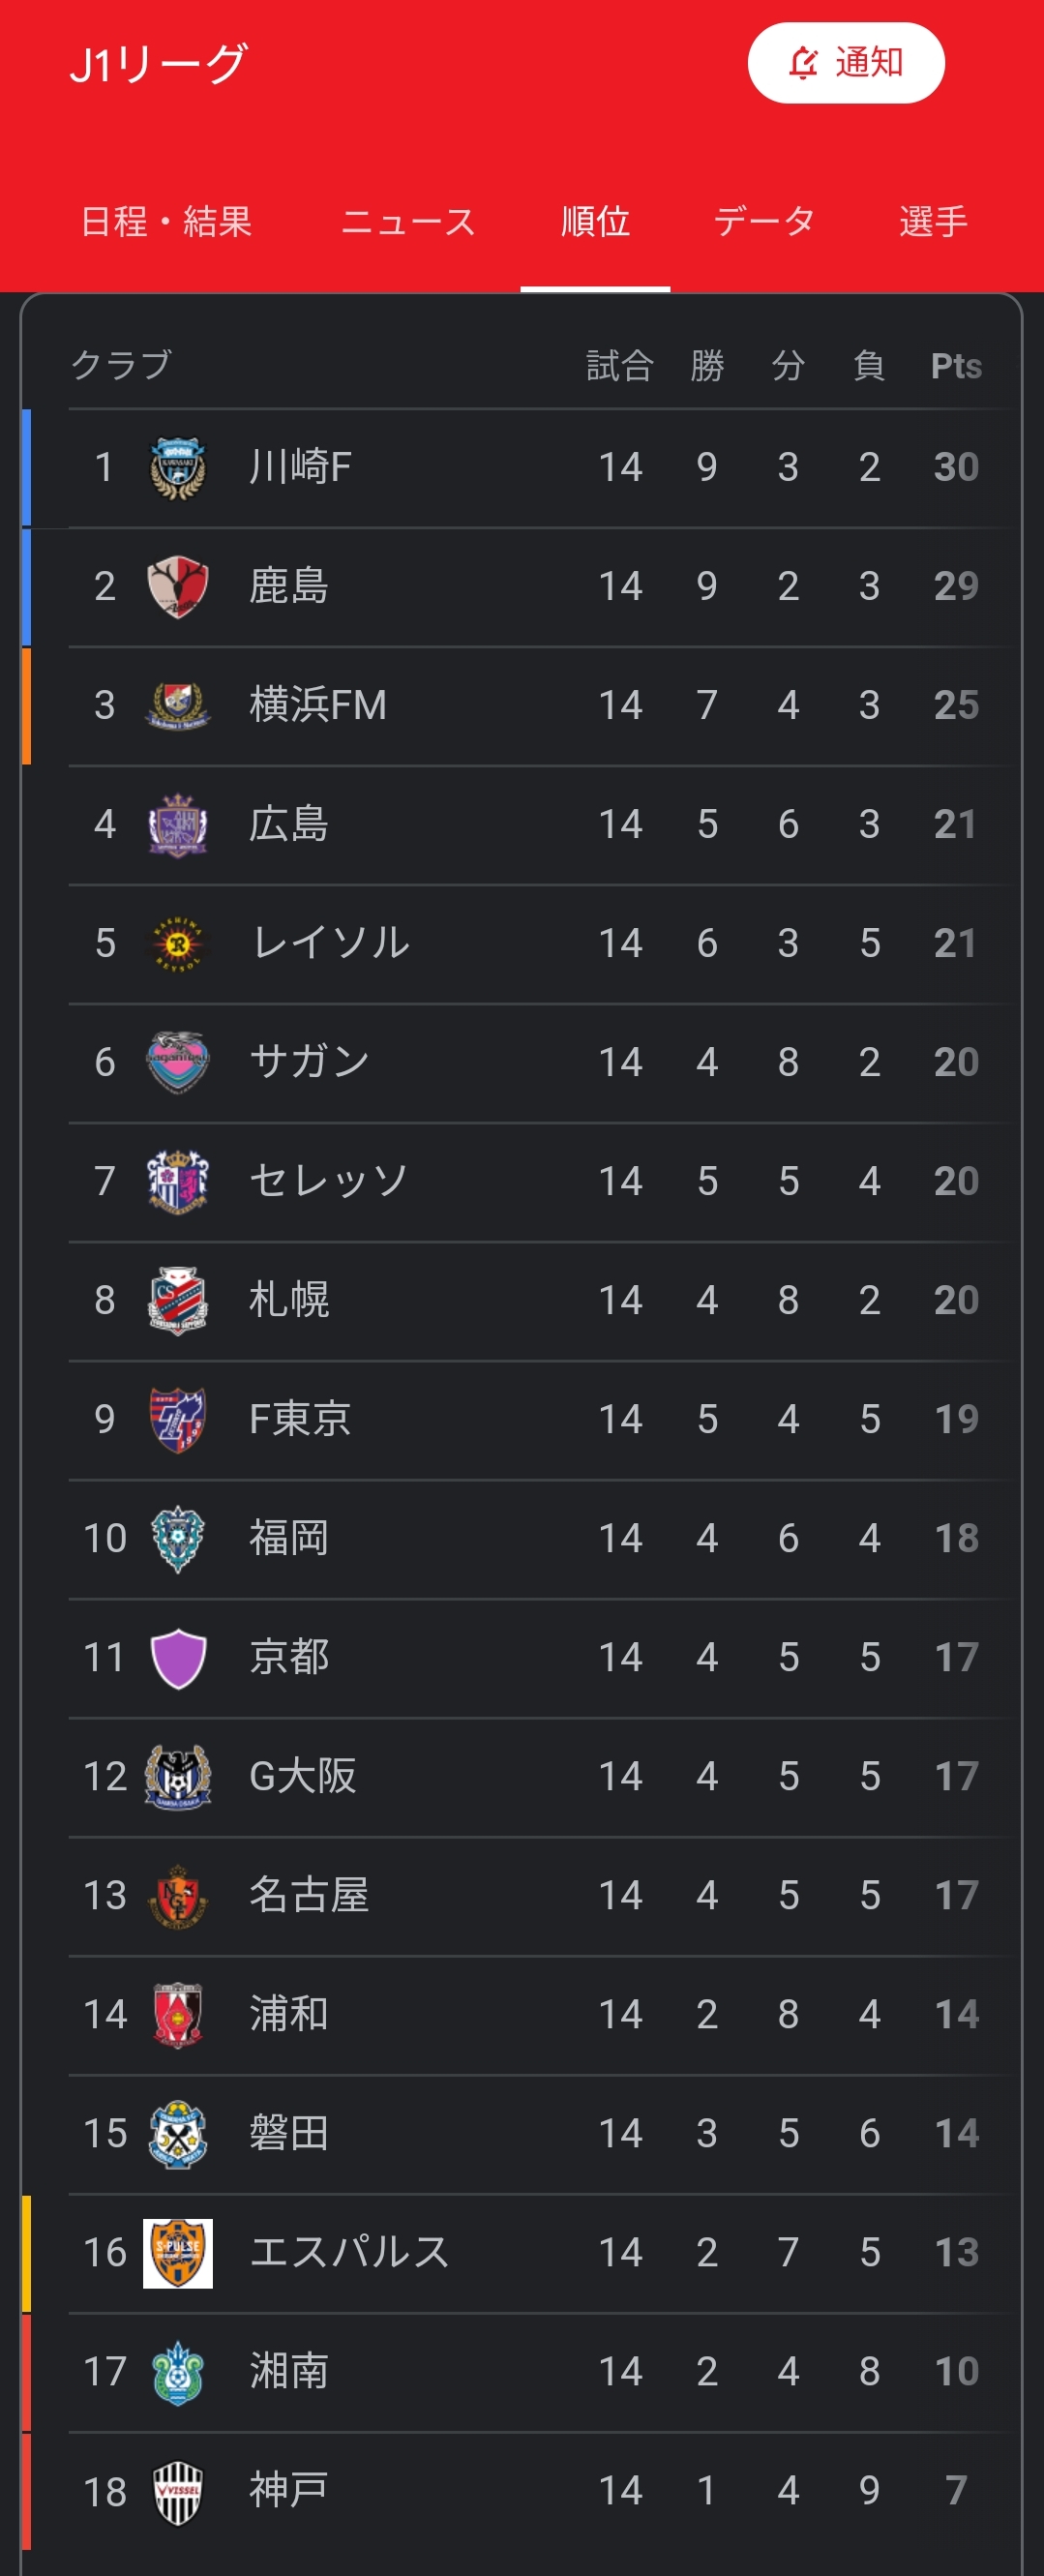1044x2576 pixels.
Task: Click the レイソル sun crest icon
Action: point(178,943)
